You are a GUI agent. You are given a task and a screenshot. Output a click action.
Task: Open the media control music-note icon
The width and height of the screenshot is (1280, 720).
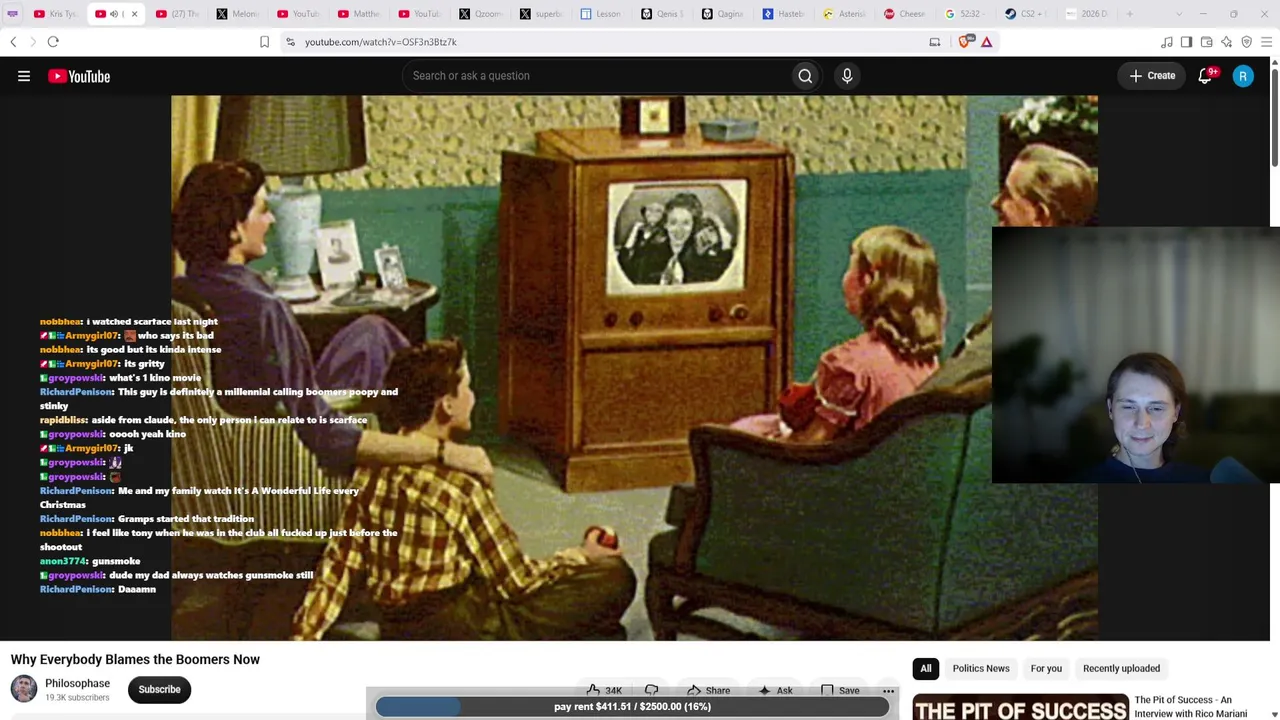point(1166,42)
